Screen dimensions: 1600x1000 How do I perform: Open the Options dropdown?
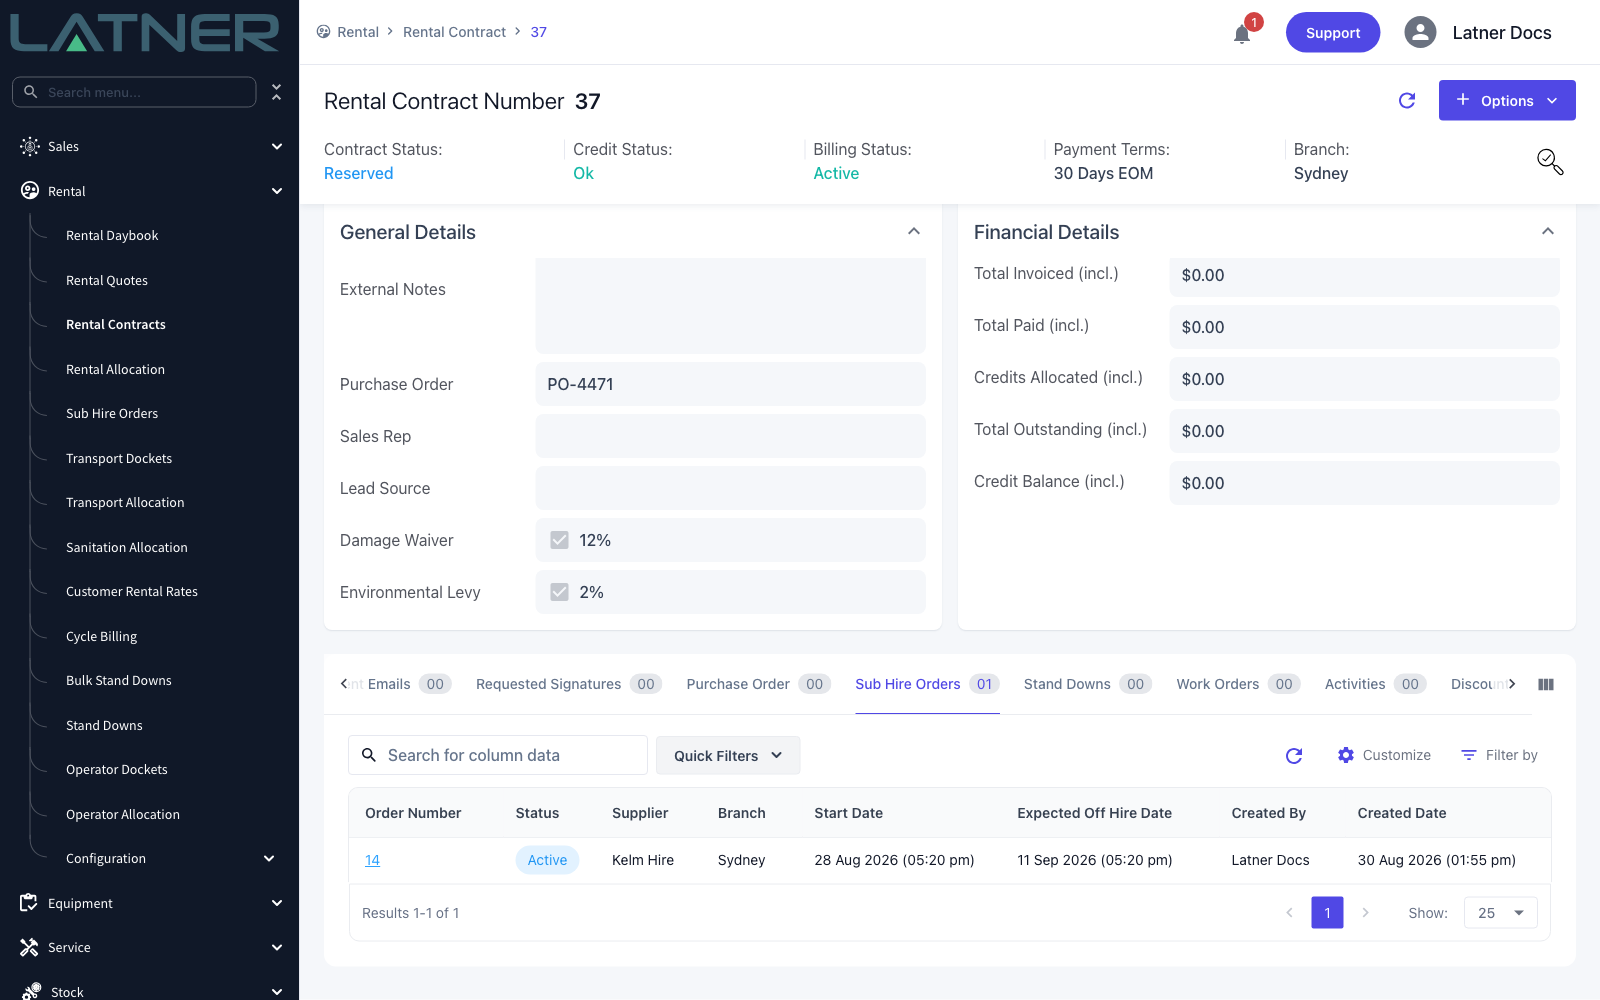pyautogui.click(x=1507, y=100)
